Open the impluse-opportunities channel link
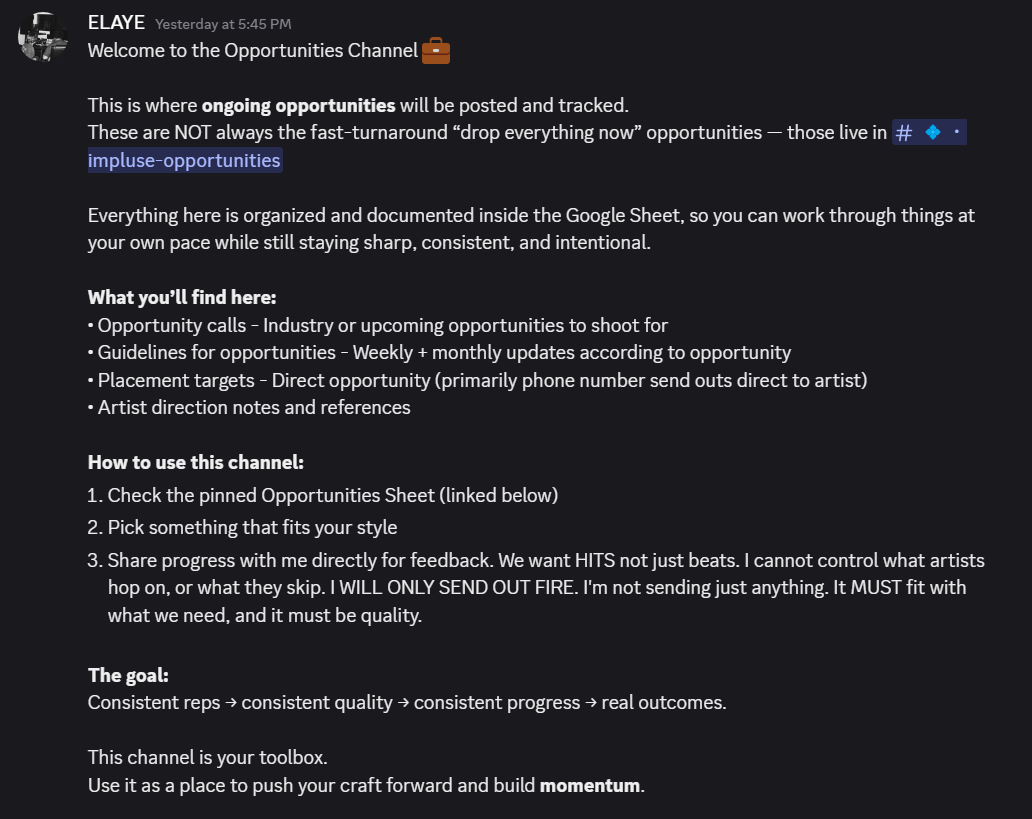 [x=184, y=160]
